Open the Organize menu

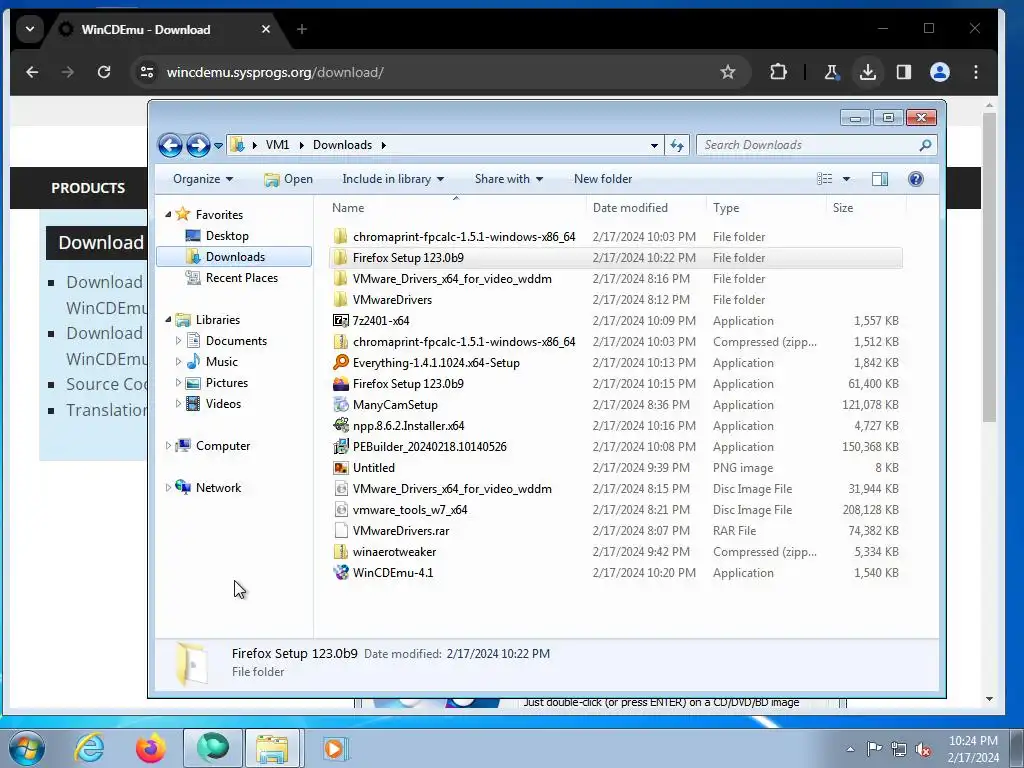point(203,179)
